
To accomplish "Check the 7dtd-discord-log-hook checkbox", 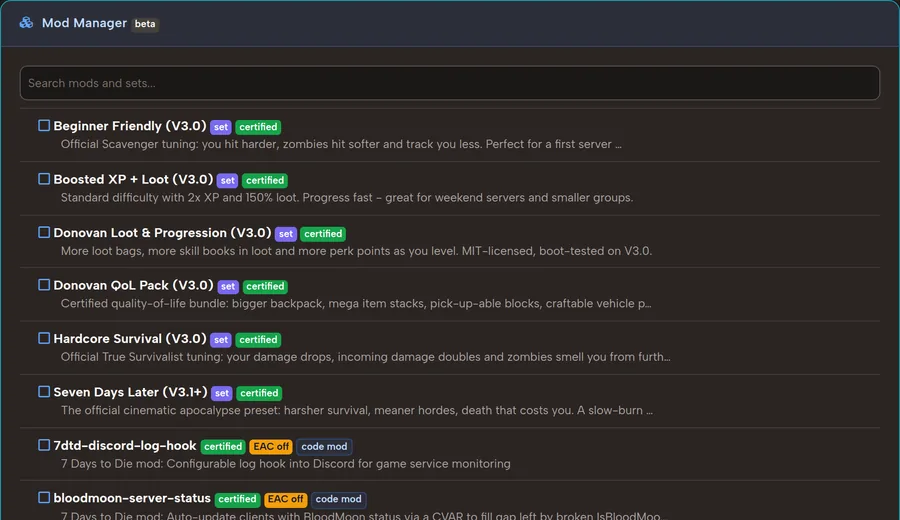I will 44,445.
